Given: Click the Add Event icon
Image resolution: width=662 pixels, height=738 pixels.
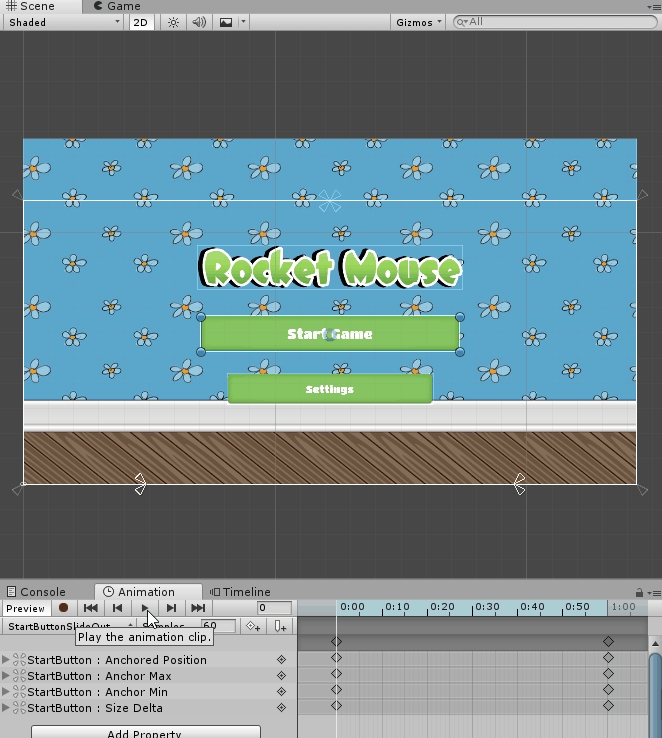Looking at the screenshot, I should coord(280,627).
